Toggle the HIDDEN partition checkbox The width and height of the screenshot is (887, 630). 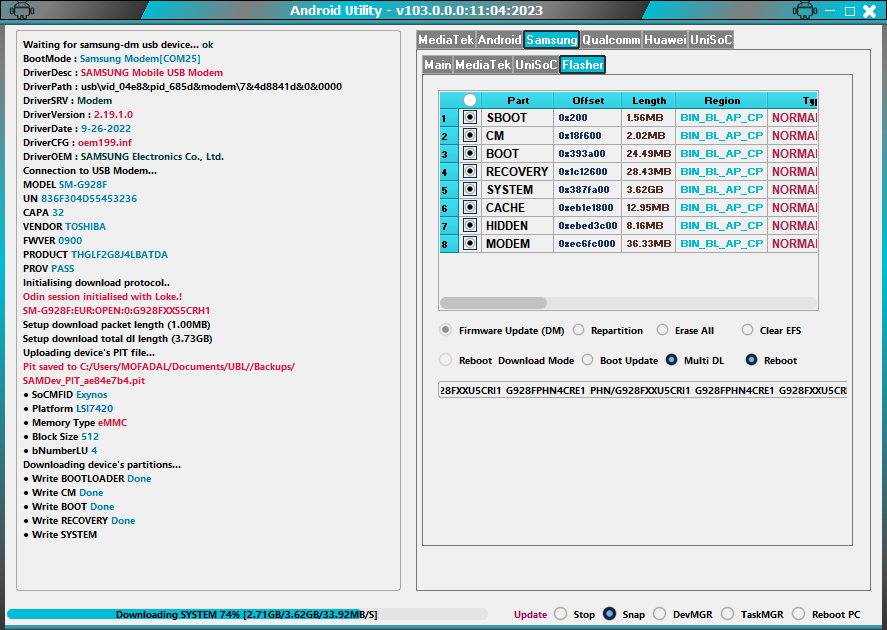470,226
